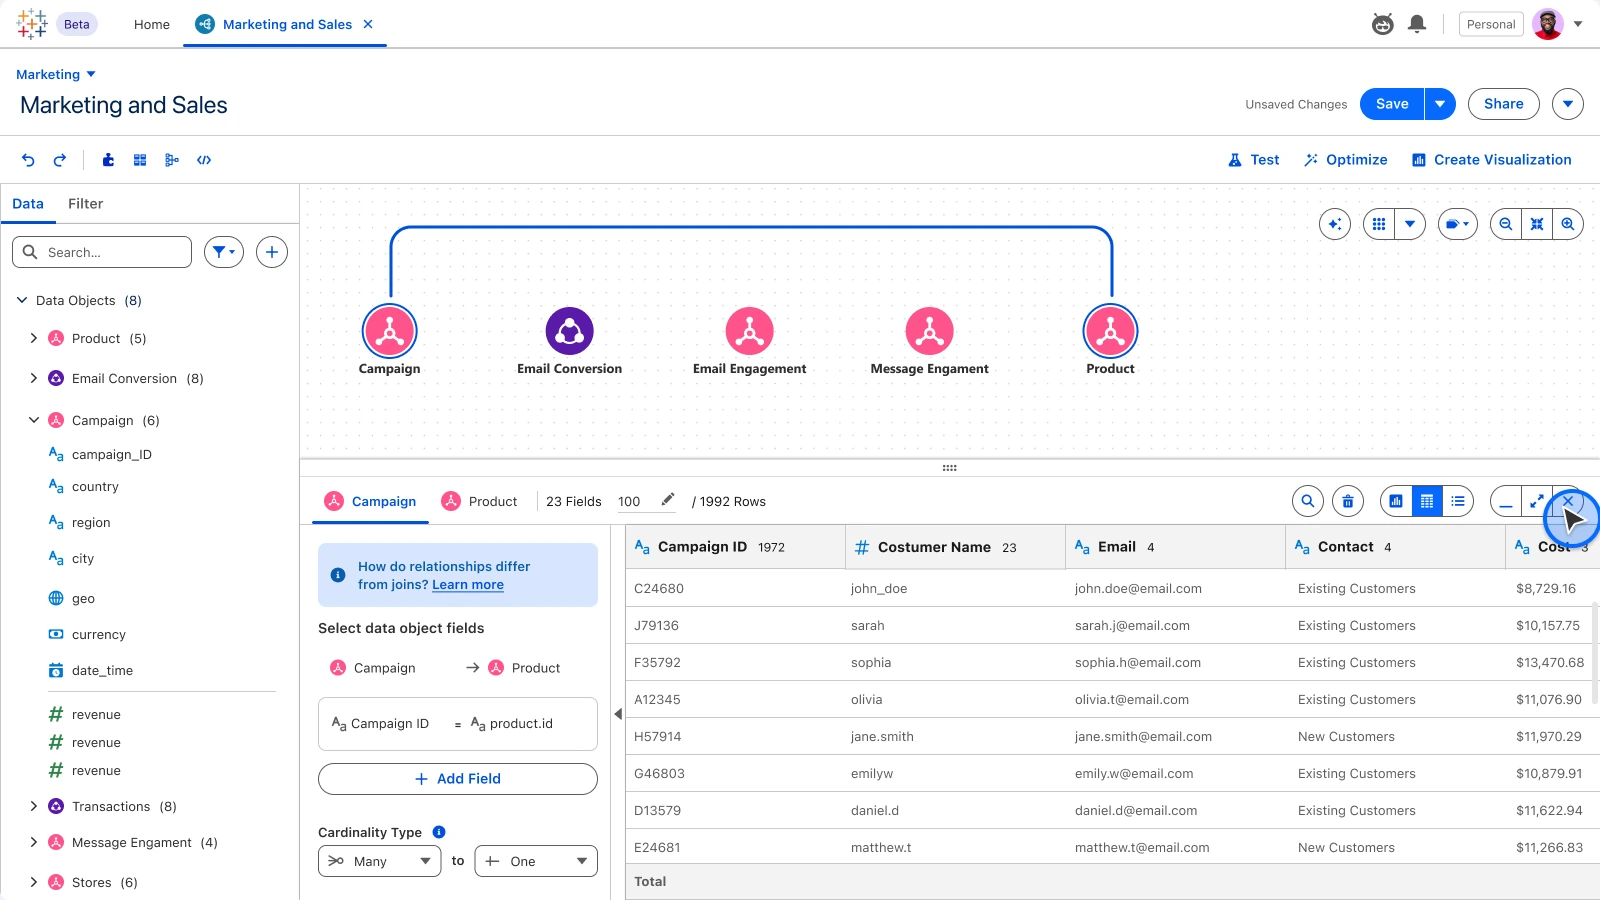The height and width of the screenshot is (900, 1600).
Task: Zoom in on the canvas
Action: point(1568,224)
